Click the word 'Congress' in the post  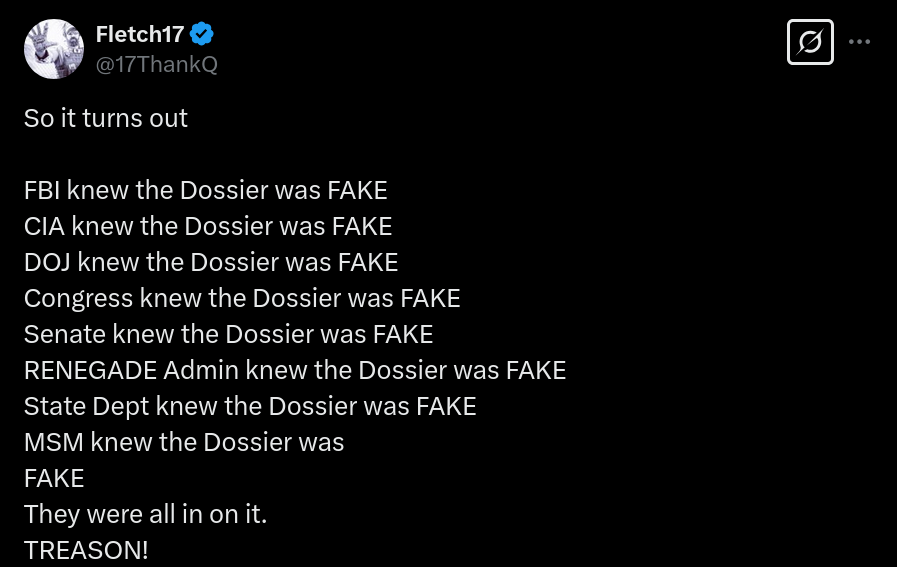click(x=78, y=299)
